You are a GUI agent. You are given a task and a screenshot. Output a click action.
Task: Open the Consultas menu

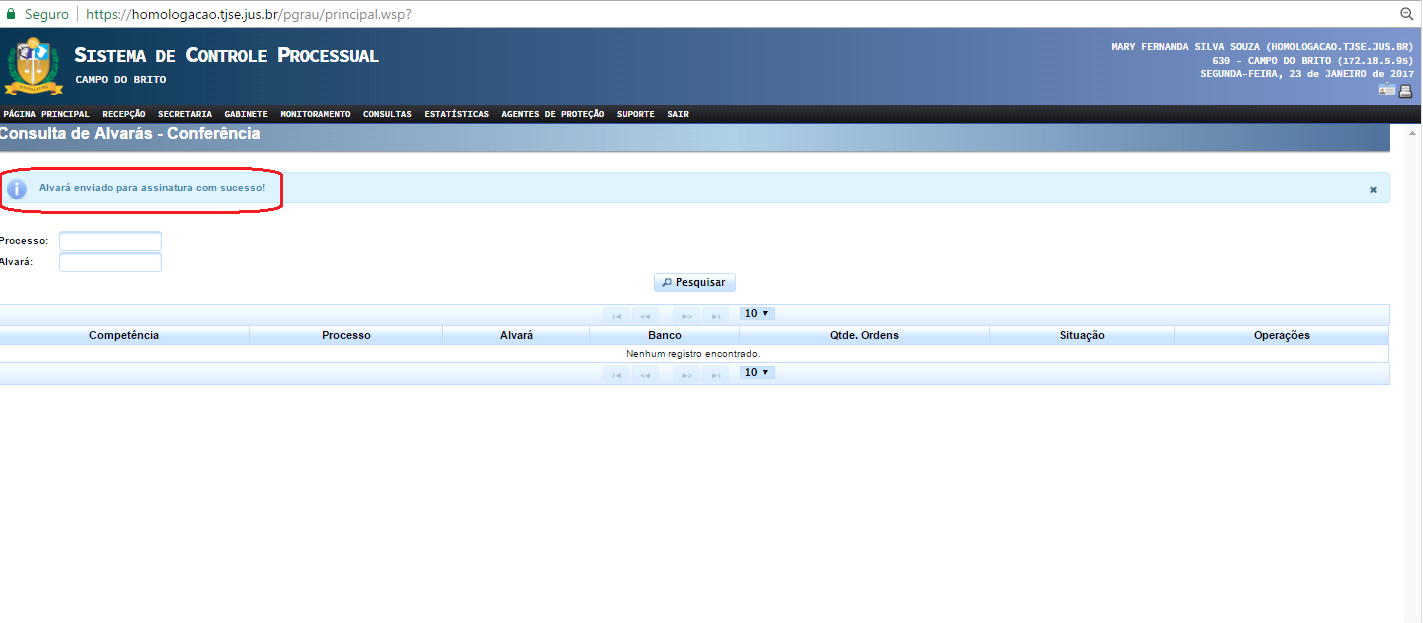pyautogui.click(x=387, y=114)
